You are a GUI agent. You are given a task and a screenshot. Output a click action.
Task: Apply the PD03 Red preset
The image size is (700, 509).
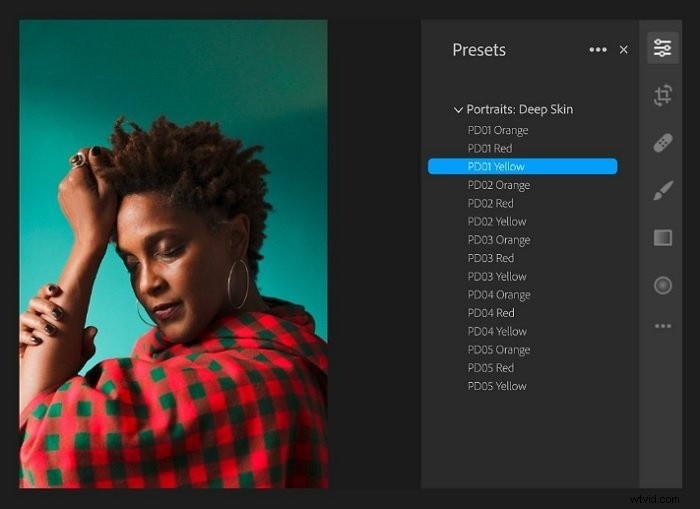tap(491, 258)
